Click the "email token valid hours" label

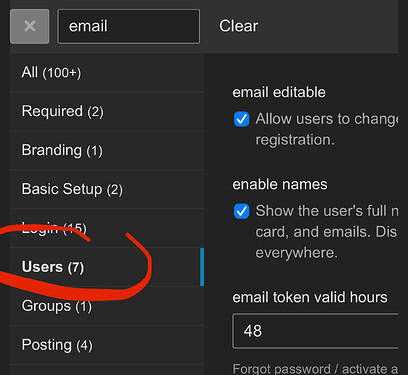click(x=310, y=297)
